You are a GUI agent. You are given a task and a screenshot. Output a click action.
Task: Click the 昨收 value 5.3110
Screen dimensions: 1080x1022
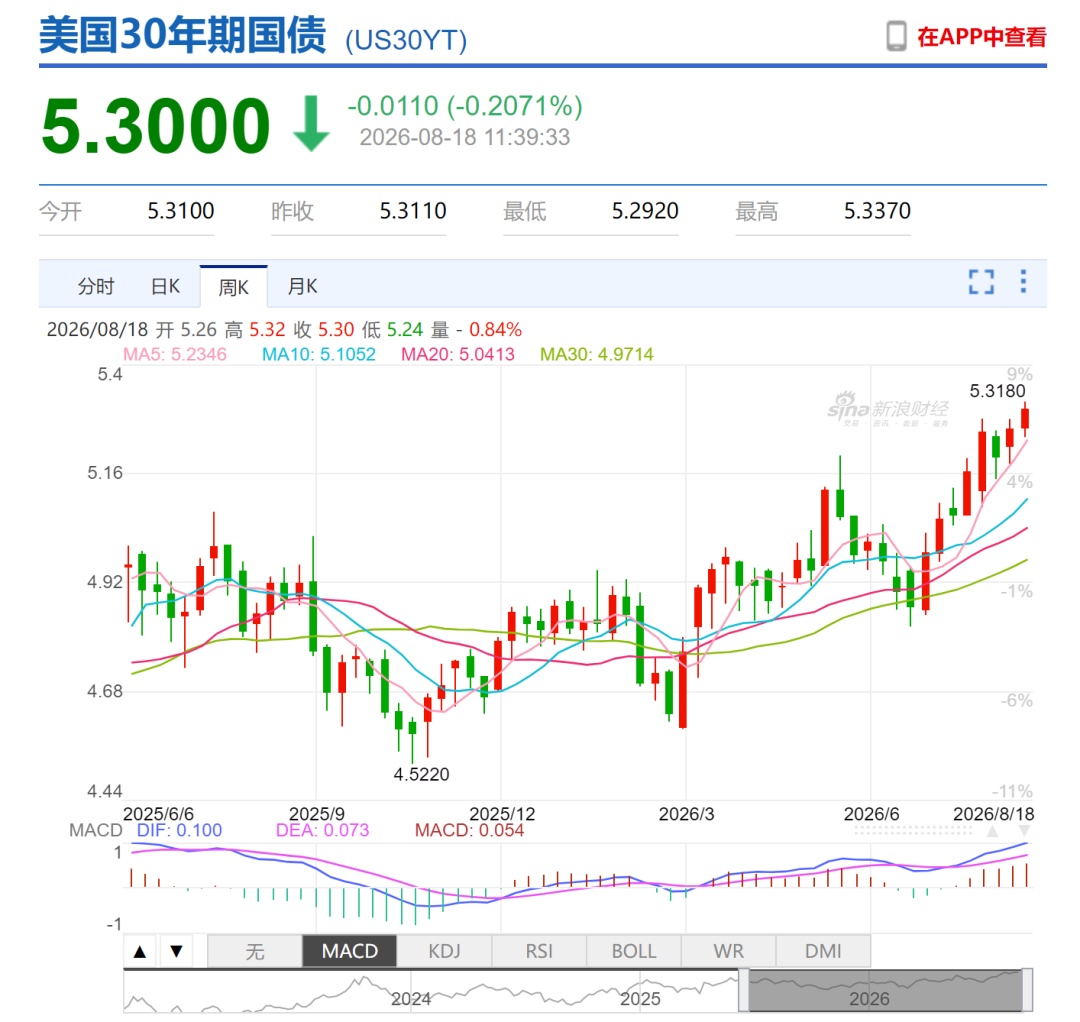point(413,211)
